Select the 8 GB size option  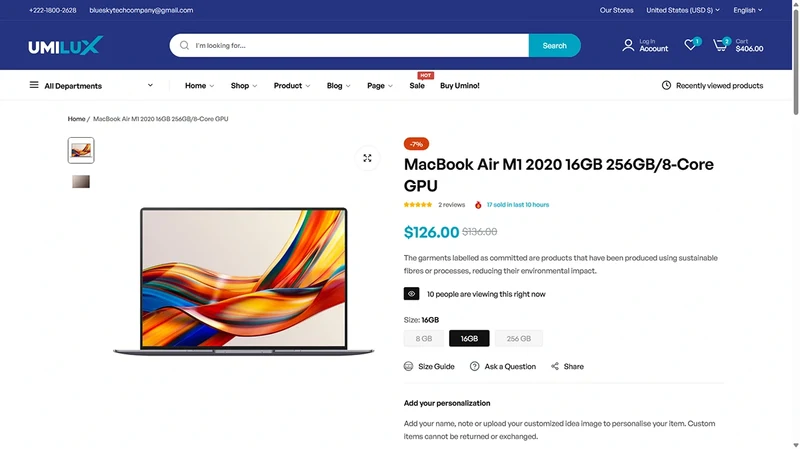pyautogui.click(x=423, y=338)
